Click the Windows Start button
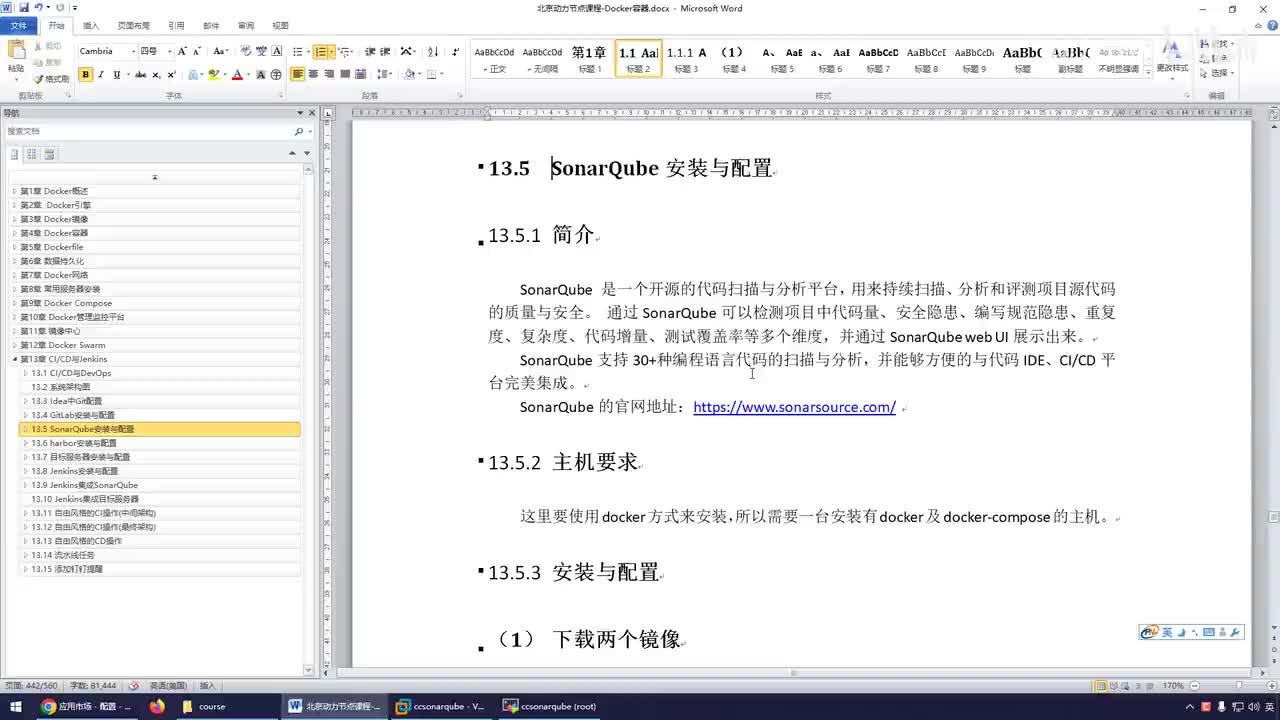The width and height of the screenshot is (1280, 720). [15, 706]
